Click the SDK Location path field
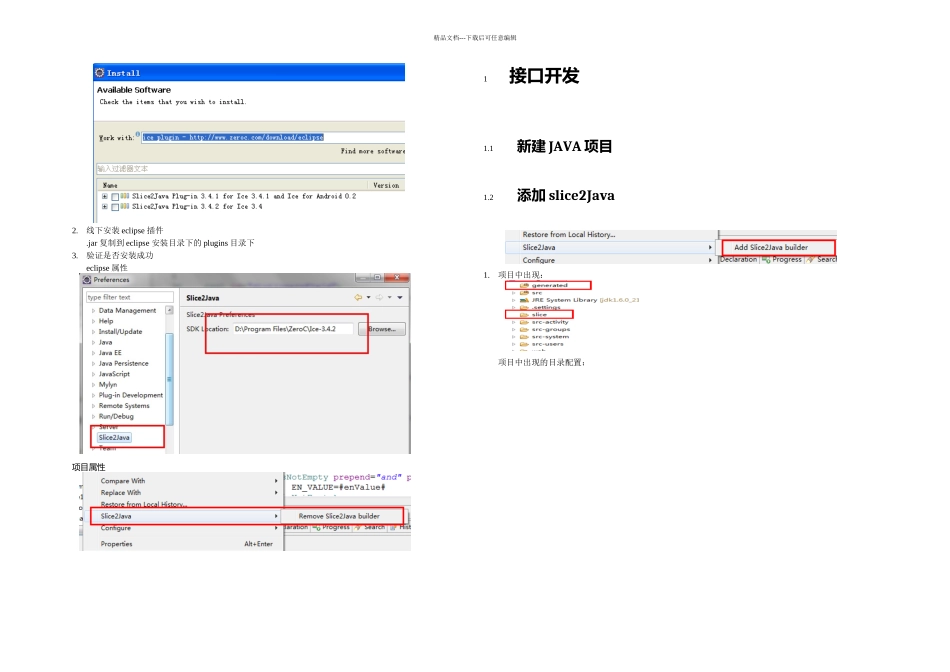 pyautogui.click(x=293, y=329)
